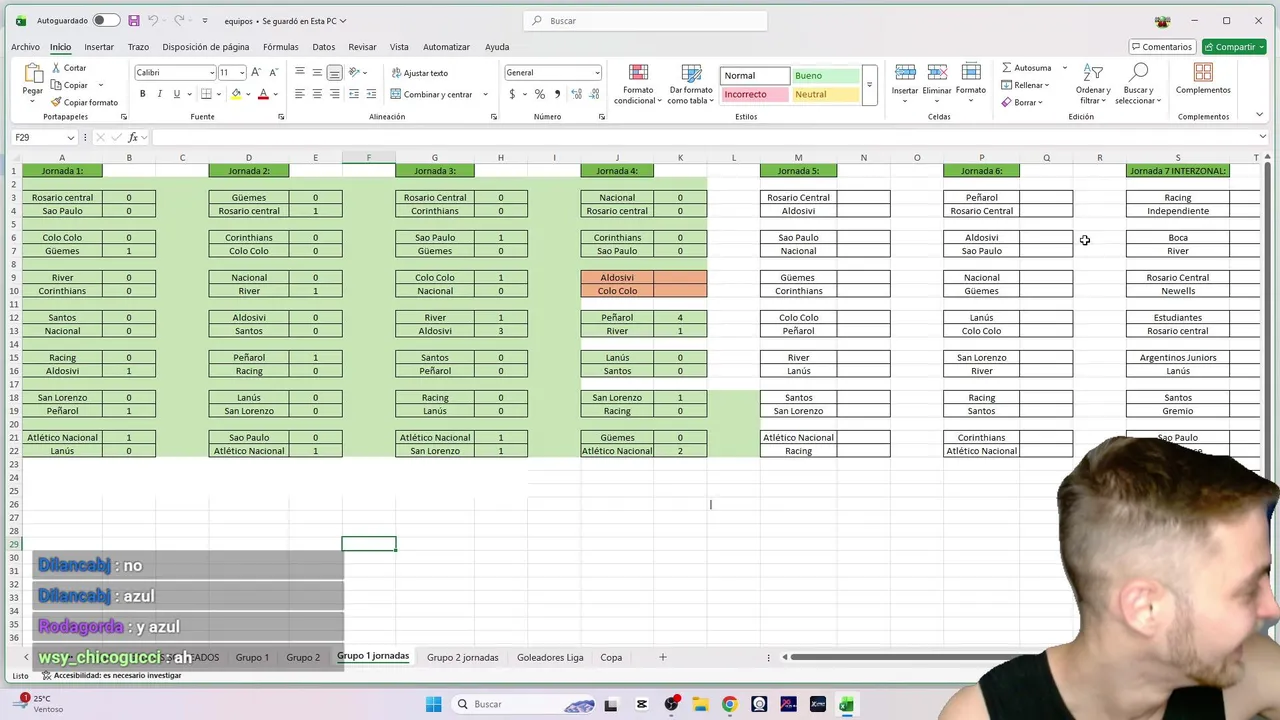This screenshot has height=720, width=1280.
Task: Toggle underline formatting with the S button
Action: click(x=176, y=94)
